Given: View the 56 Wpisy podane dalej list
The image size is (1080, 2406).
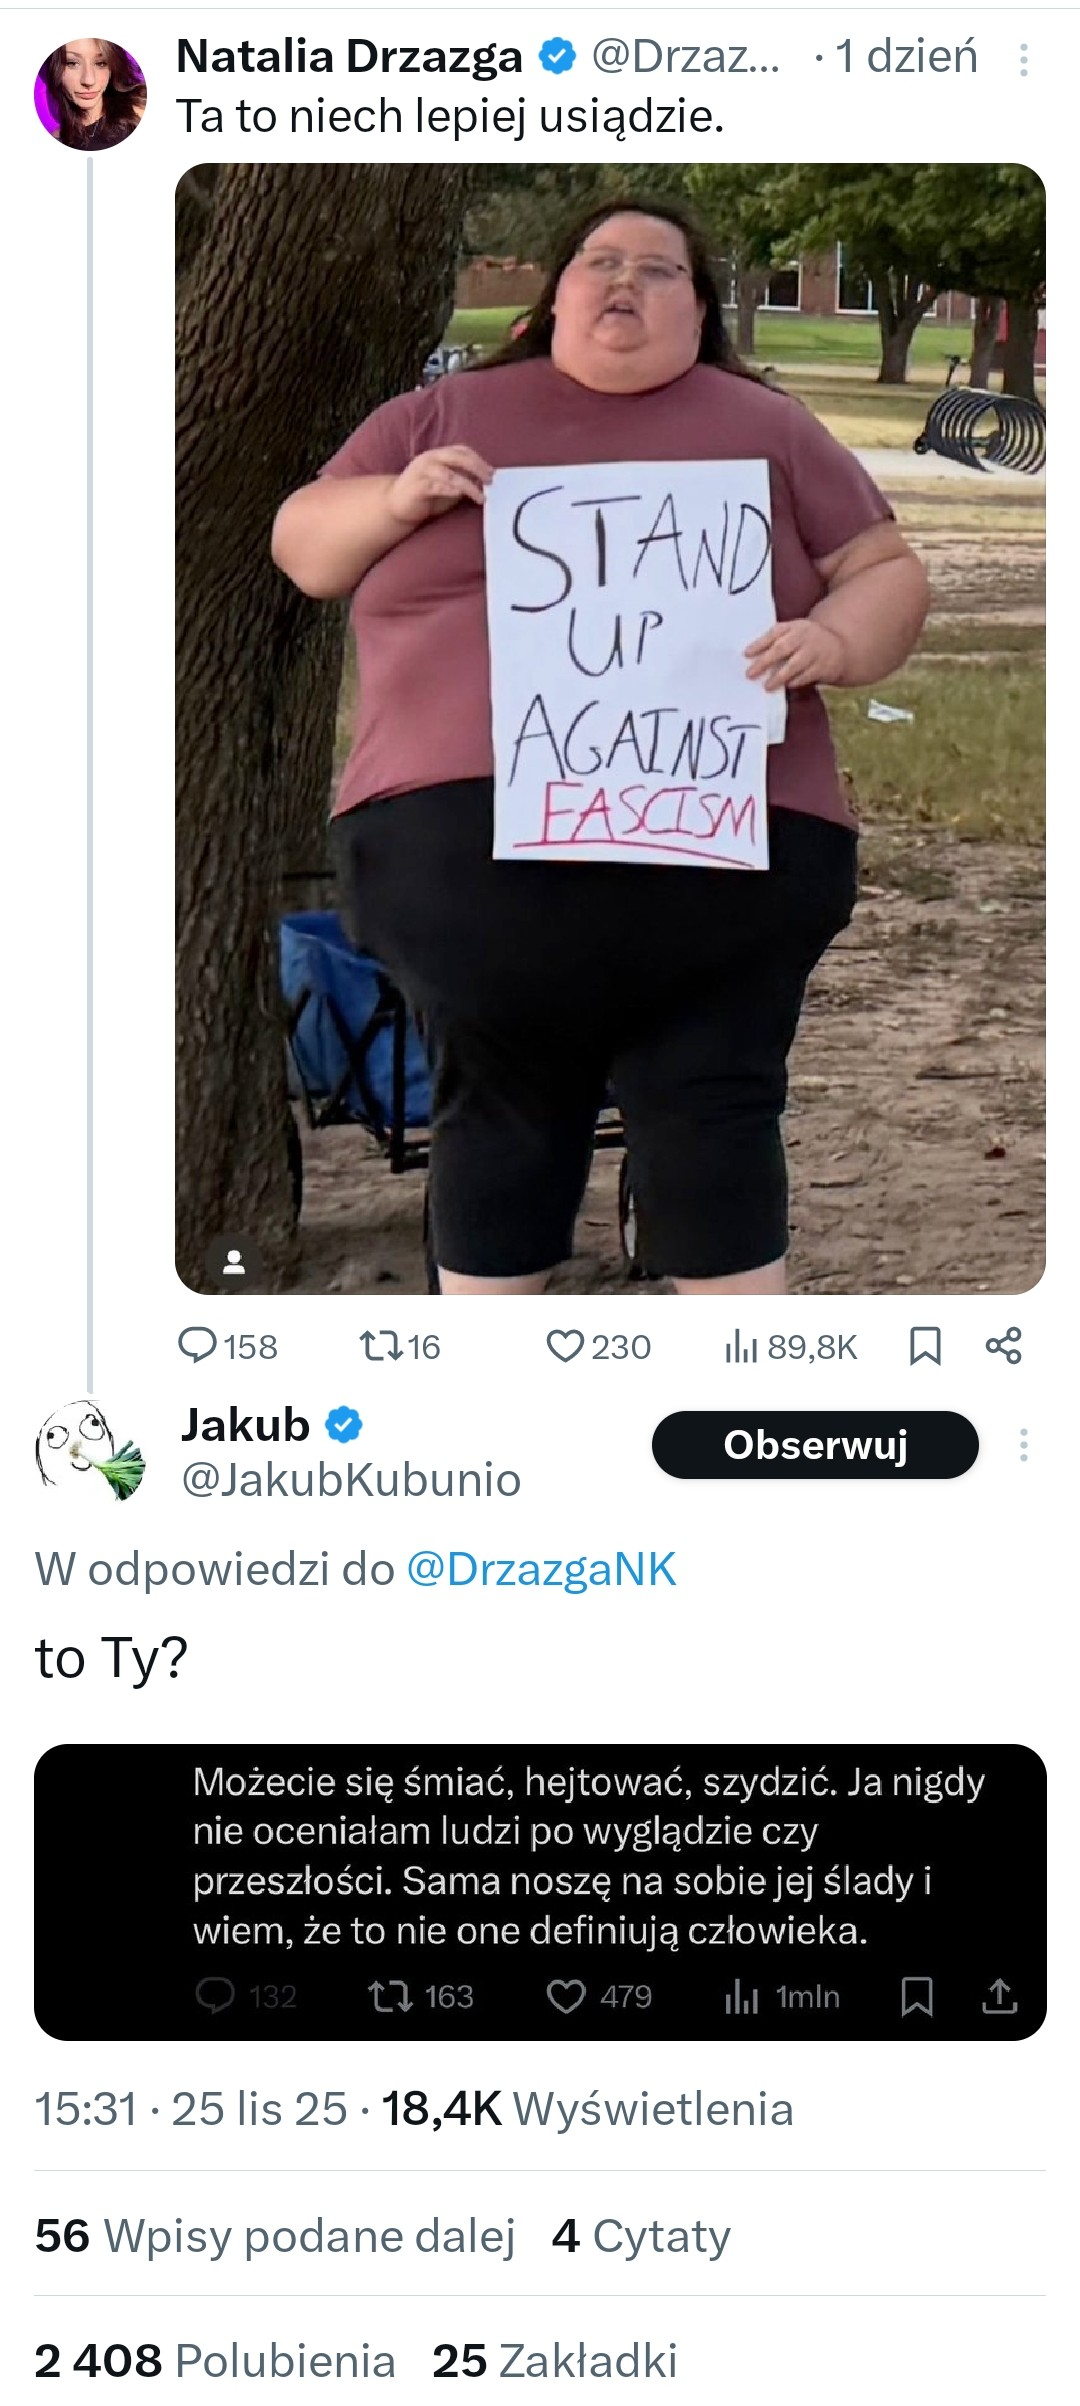Looking at the screenshot, I should pos(275,2236).
